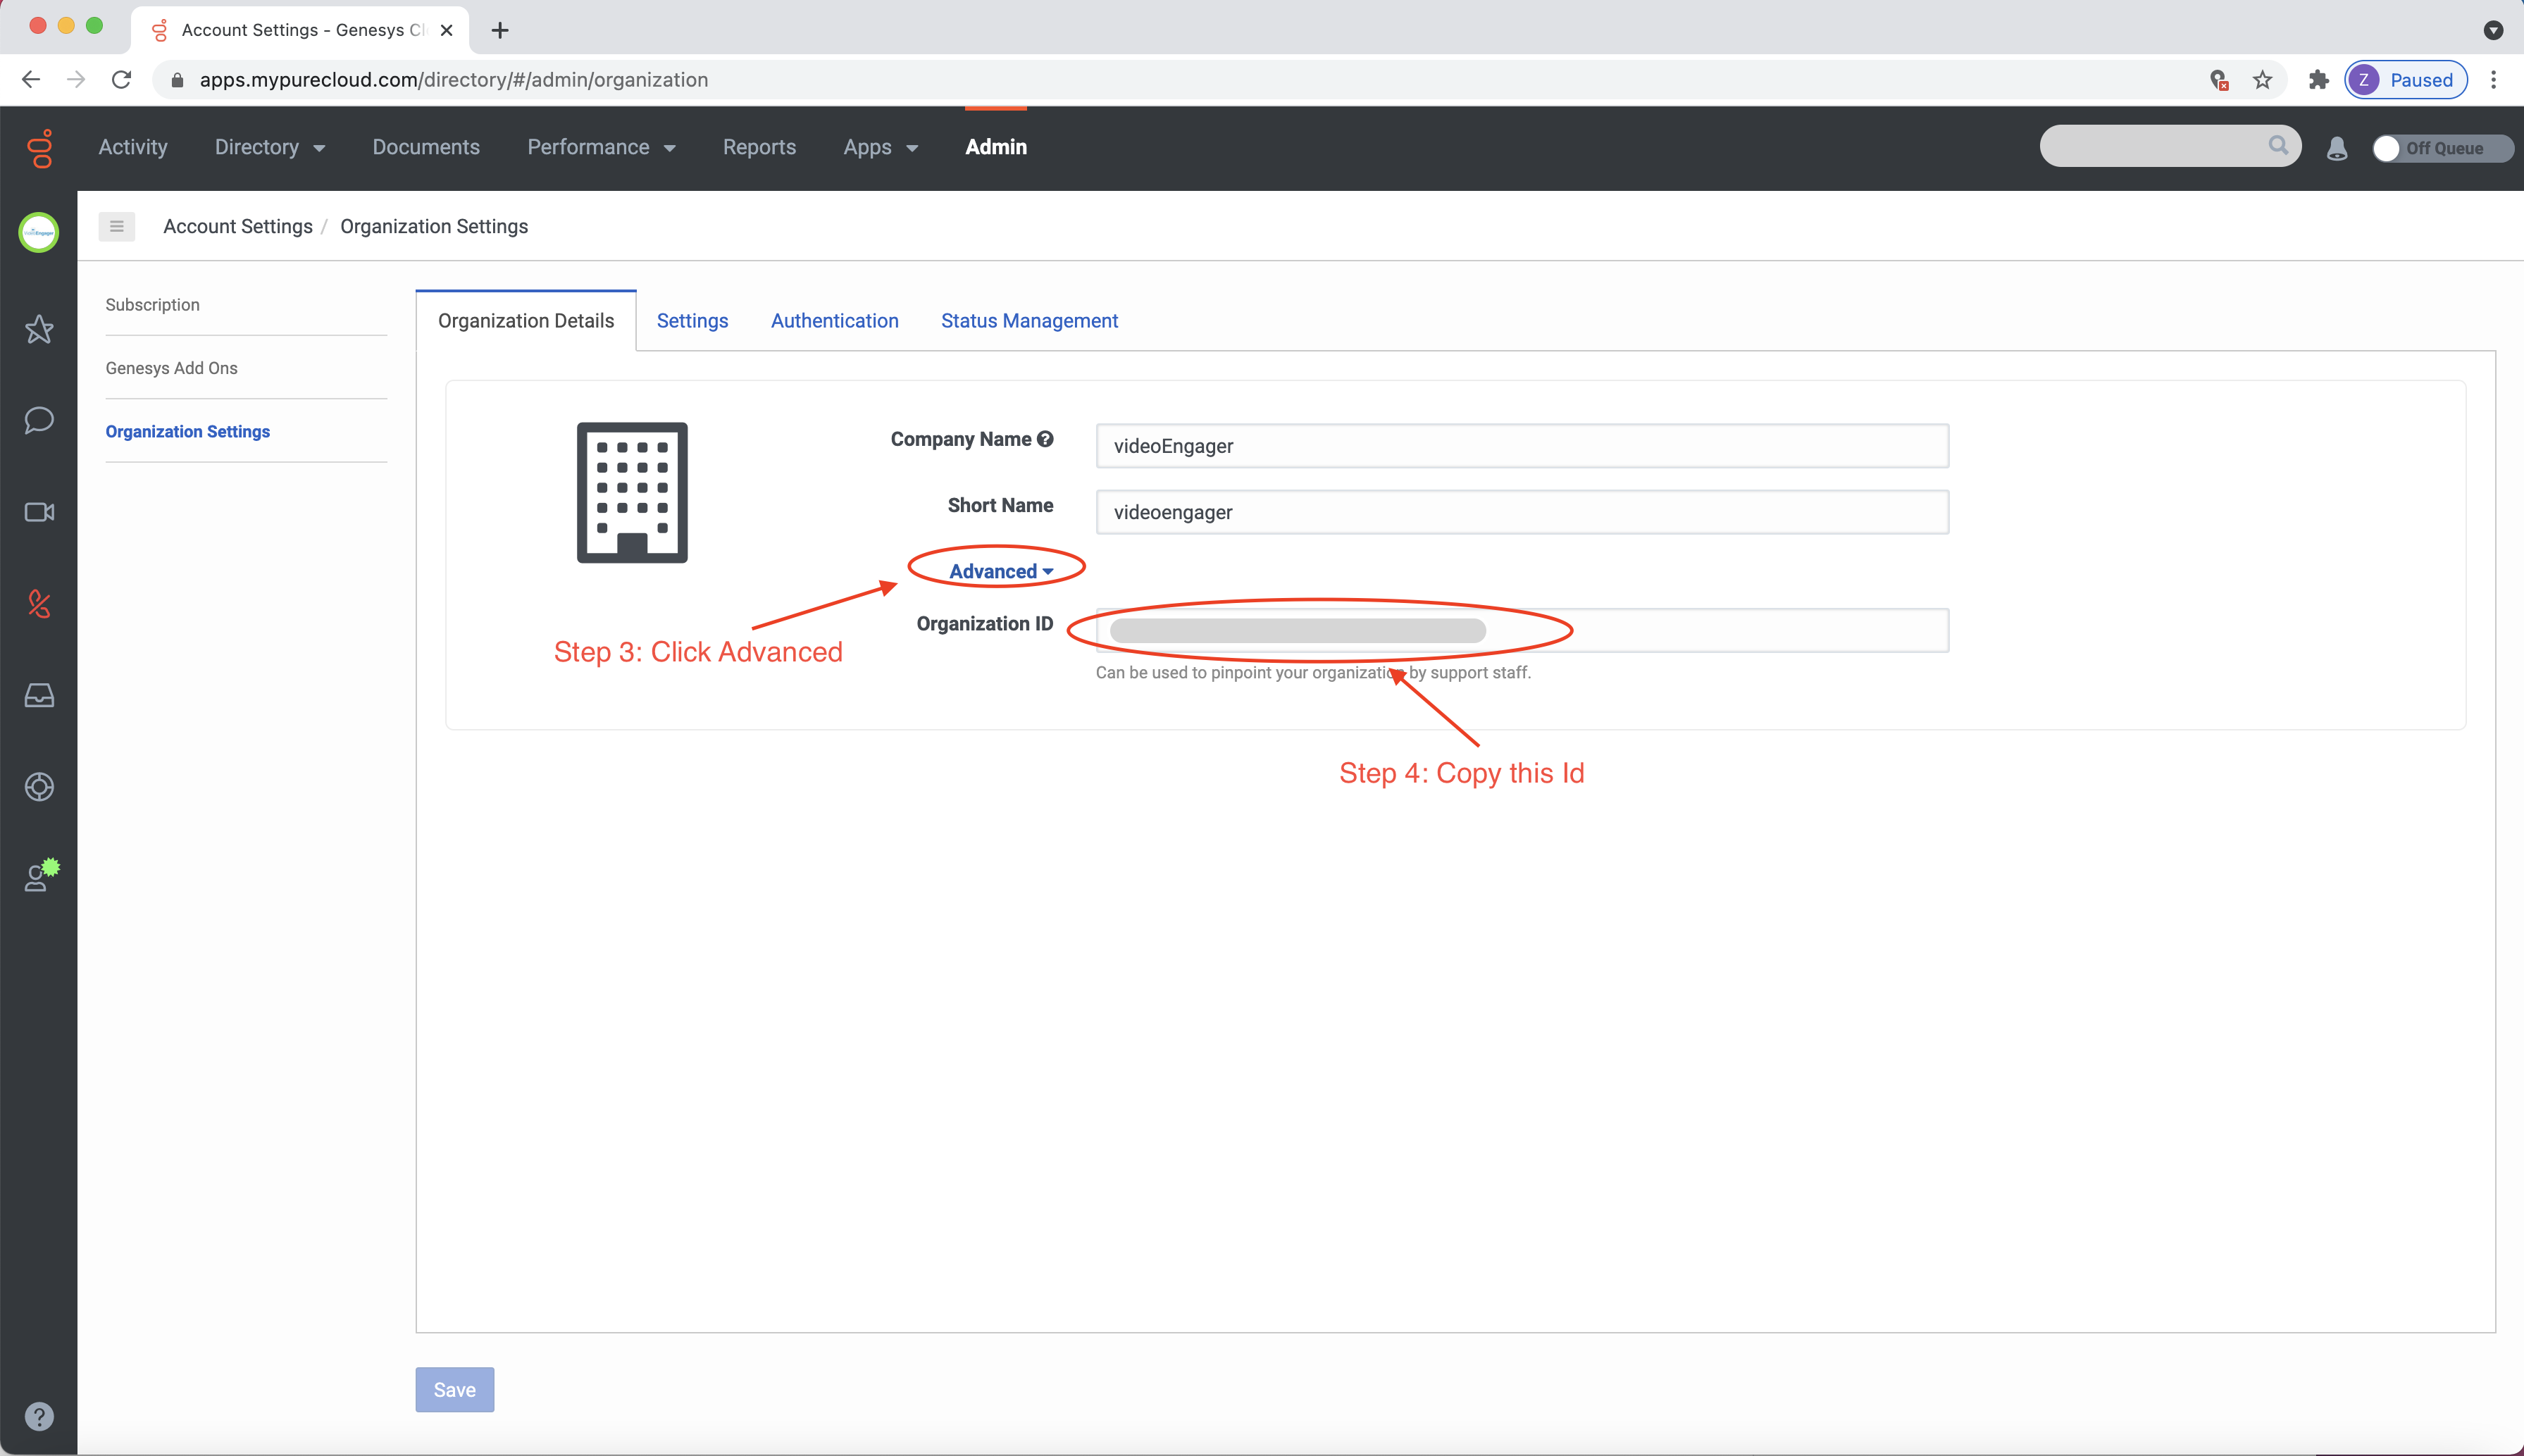2524x1456 pixels.
Task: Open the Activity menu item
Action: click(133, 147)
